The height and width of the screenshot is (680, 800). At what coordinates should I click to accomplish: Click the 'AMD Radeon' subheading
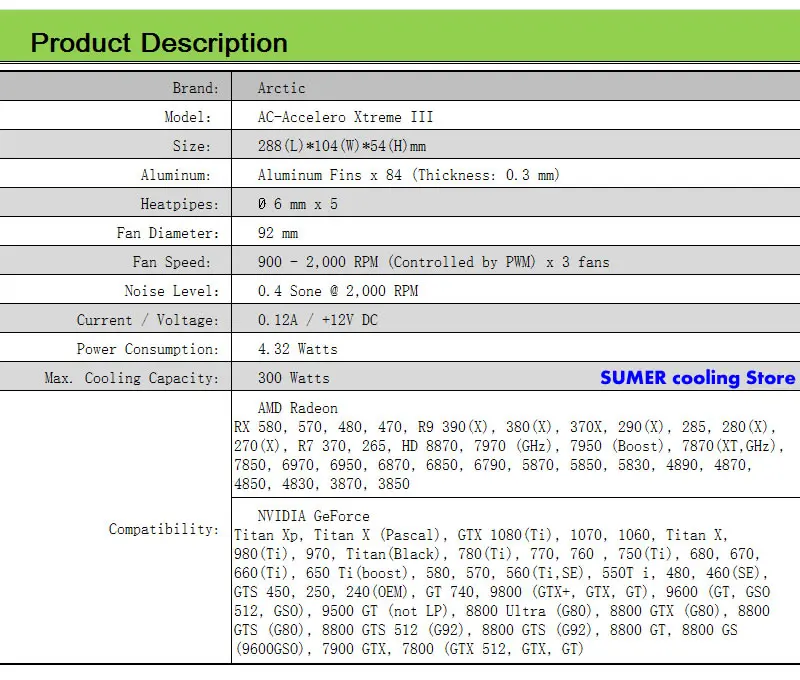pos(298,408)
